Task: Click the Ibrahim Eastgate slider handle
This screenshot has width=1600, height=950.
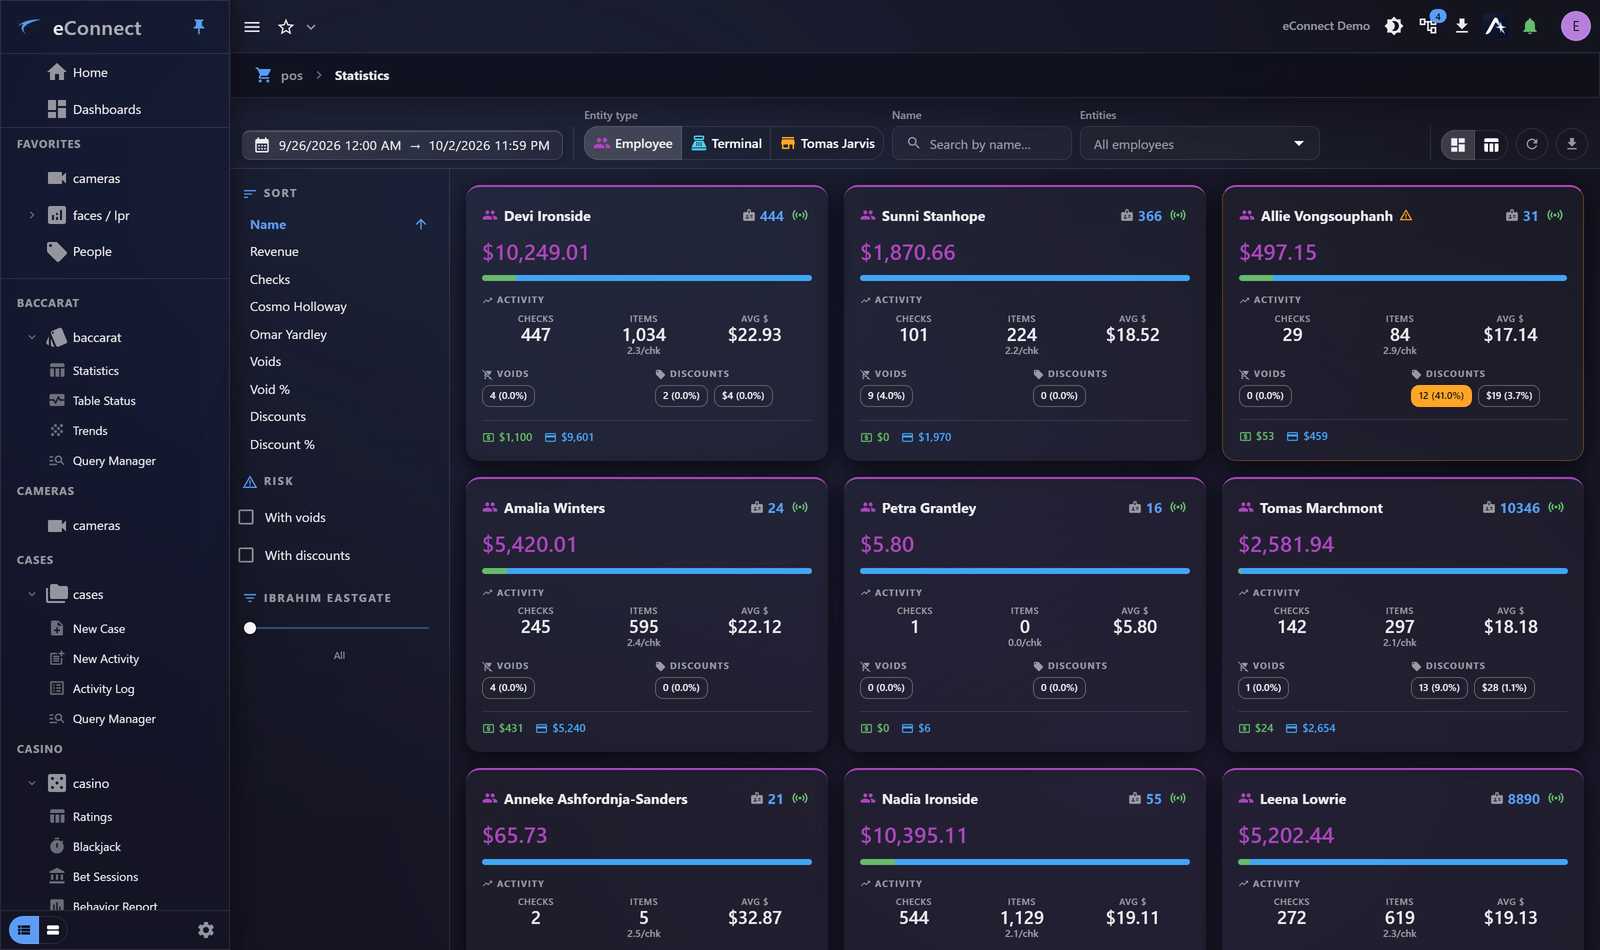Action: (250, 628)
